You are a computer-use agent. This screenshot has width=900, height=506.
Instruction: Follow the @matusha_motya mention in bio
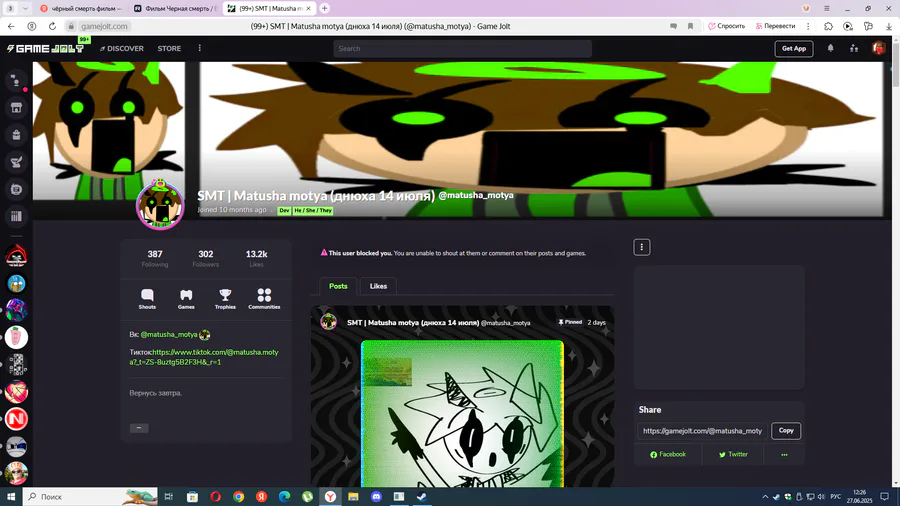click(169, 334)
